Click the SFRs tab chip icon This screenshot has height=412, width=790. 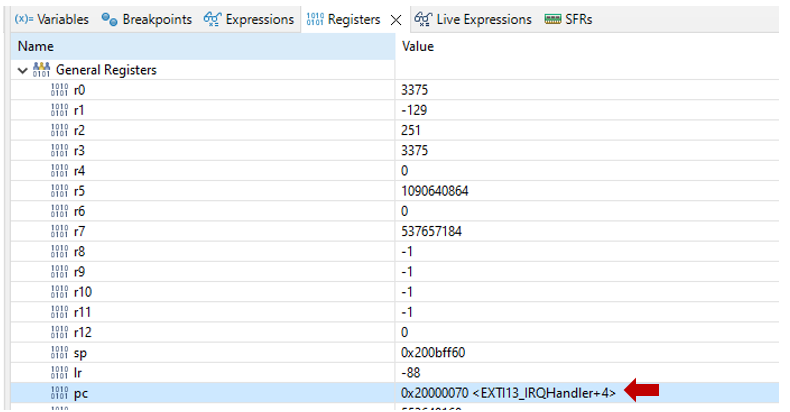coord(552,19)
